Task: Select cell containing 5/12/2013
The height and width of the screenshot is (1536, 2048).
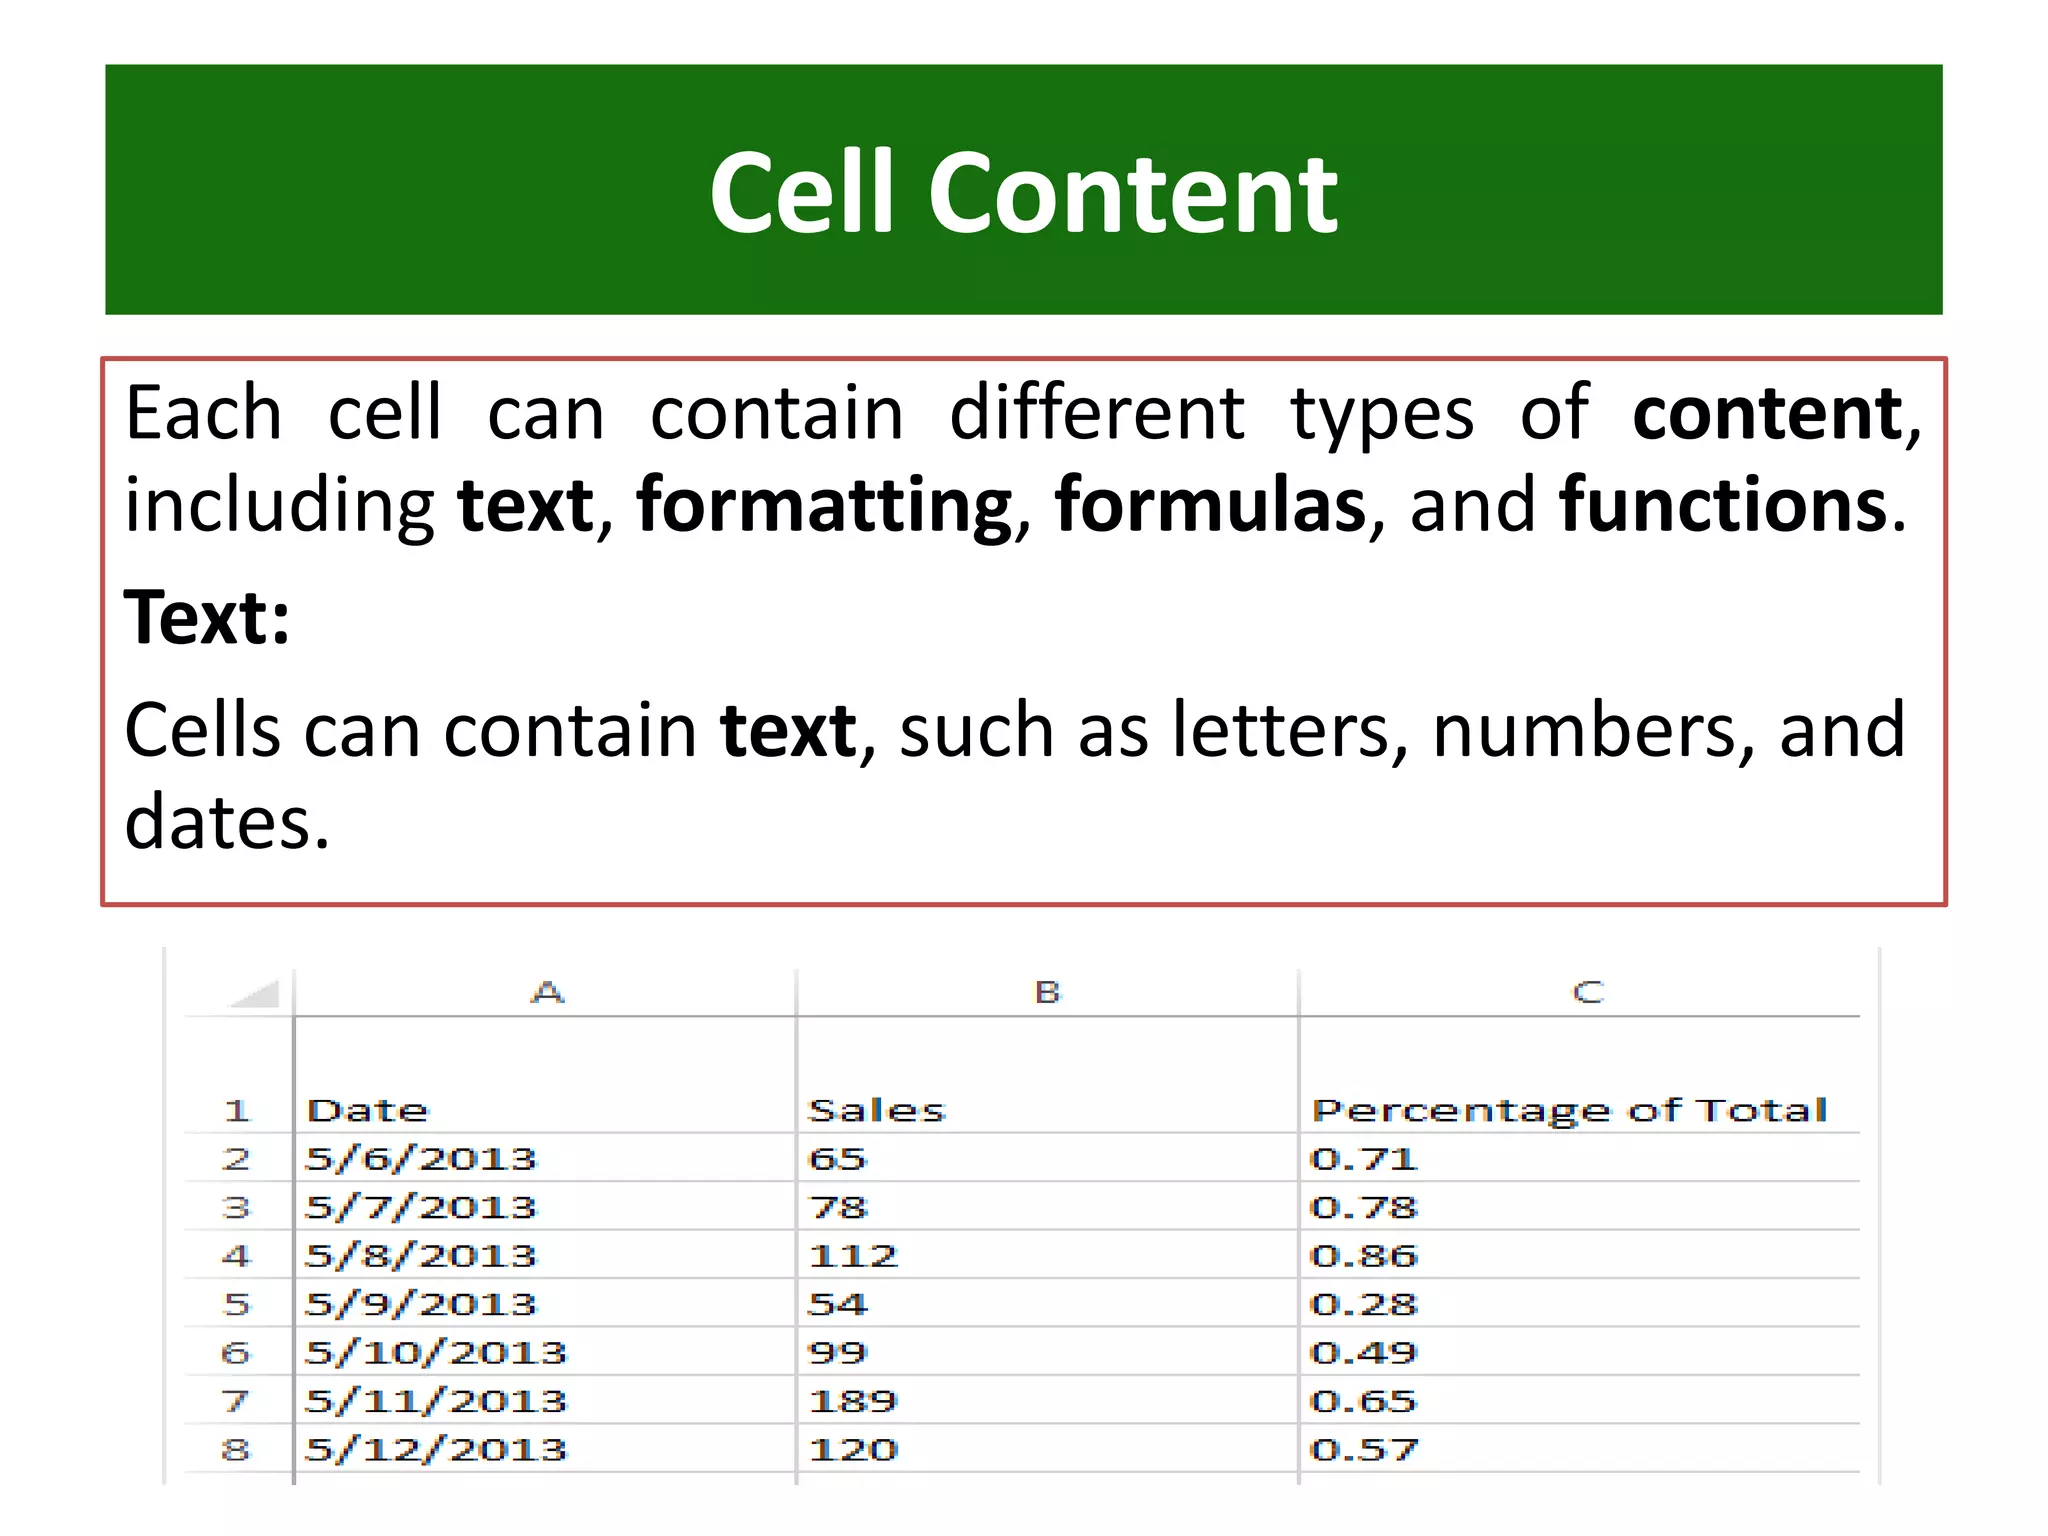Action: pyautogui.click(x=436, y=1450)
